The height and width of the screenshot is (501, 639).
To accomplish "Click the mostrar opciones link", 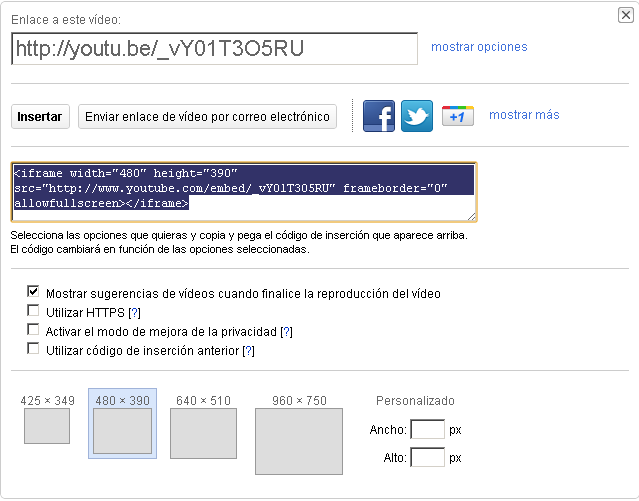I will click(x=479, y=47).
